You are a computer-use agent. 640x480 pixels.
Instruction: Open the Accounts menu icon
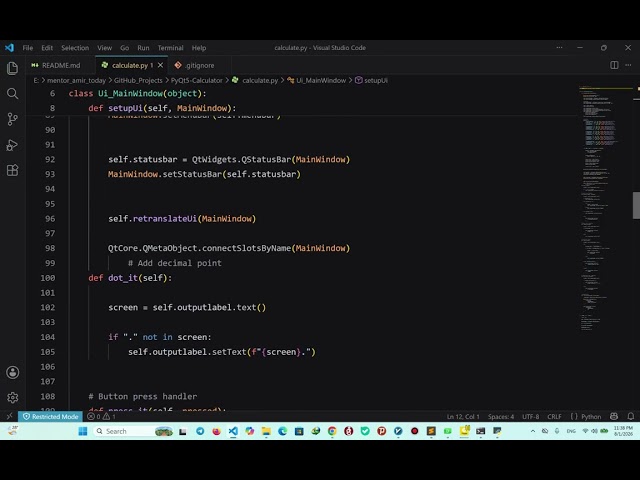tap(13, 372)
